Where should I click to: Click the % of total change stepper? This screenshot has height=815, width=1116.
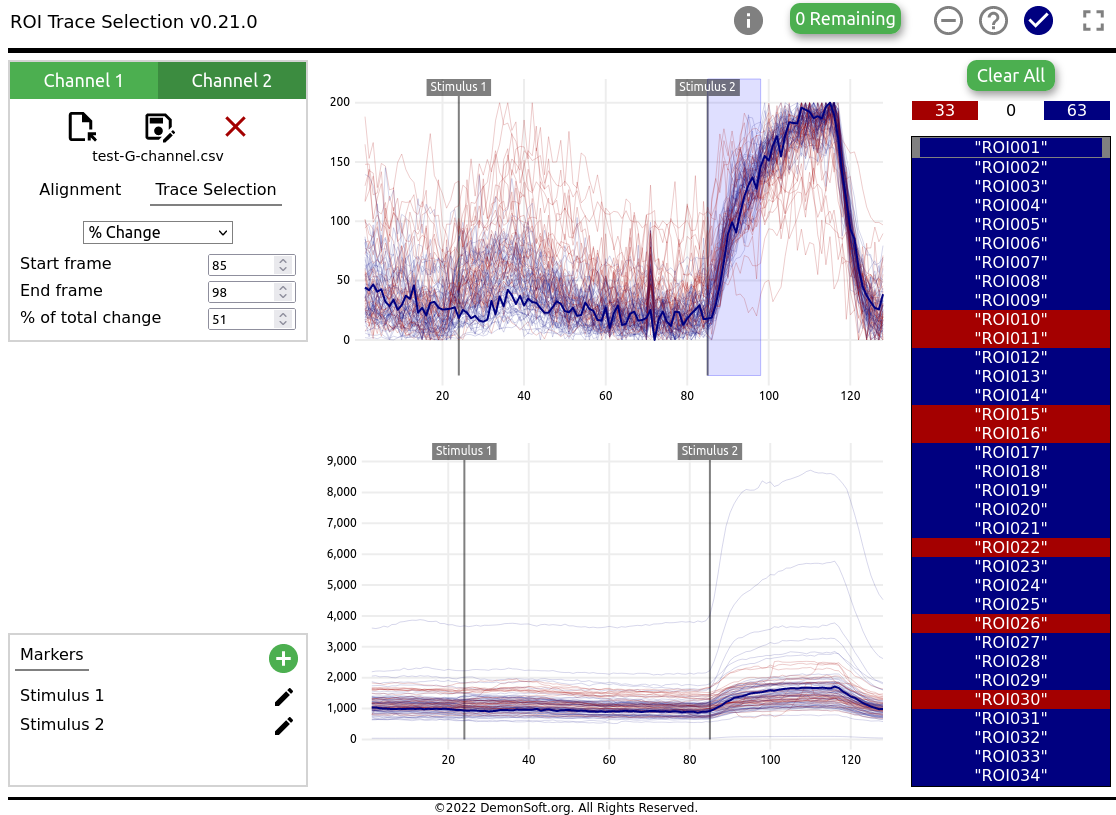pos(284,319)
